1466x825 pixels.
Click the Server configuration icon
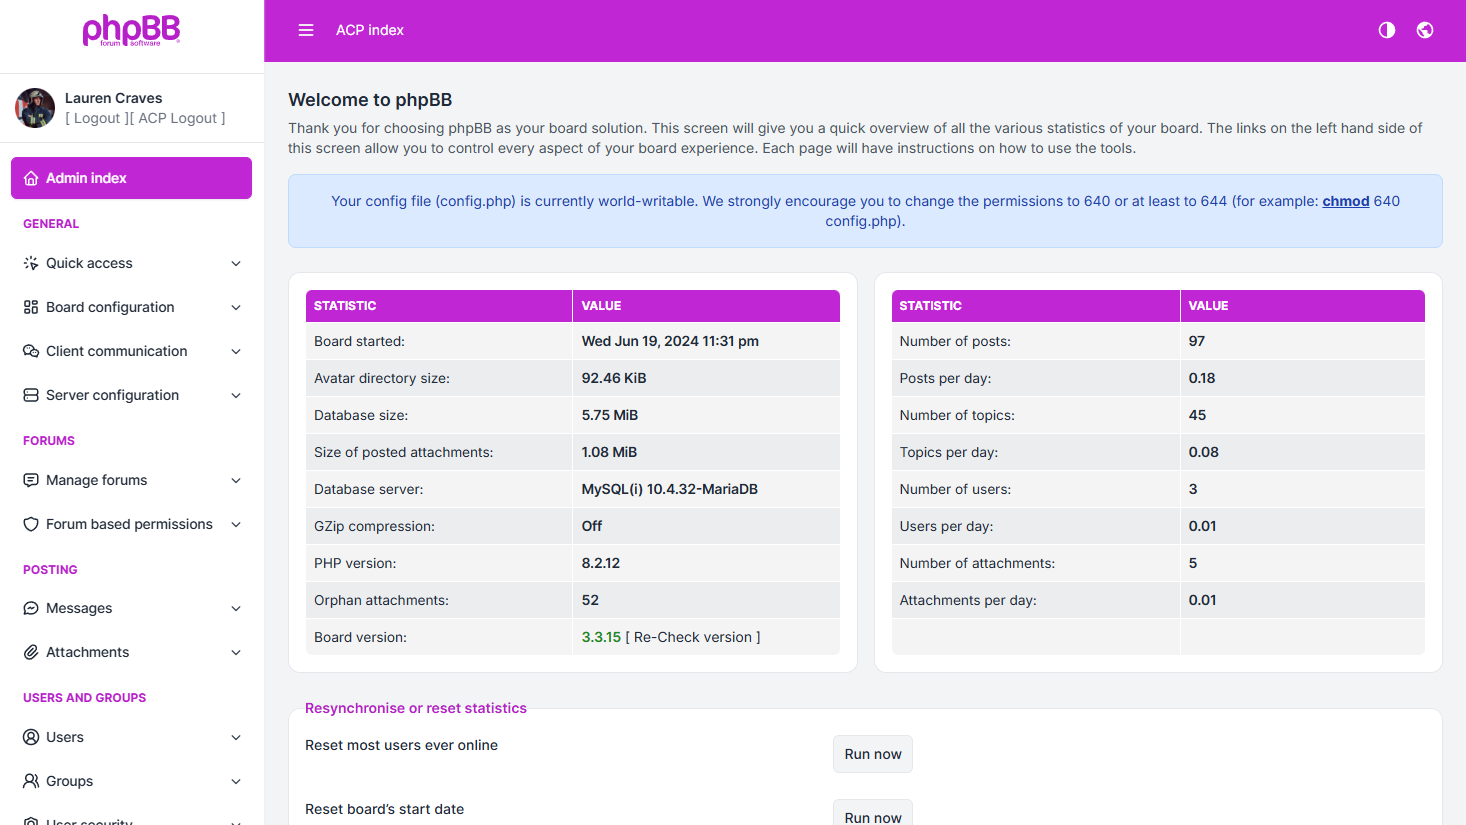pos(31,395)
